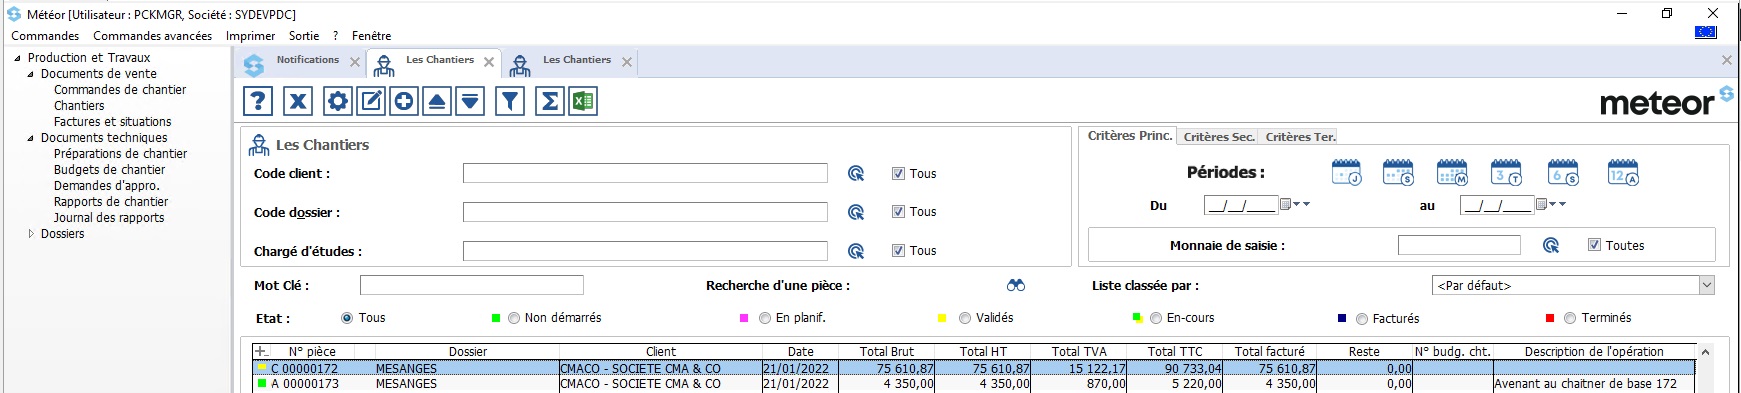Open the Sortie menu
Viewport: 1741px width, 393px height.
point(304,36)
